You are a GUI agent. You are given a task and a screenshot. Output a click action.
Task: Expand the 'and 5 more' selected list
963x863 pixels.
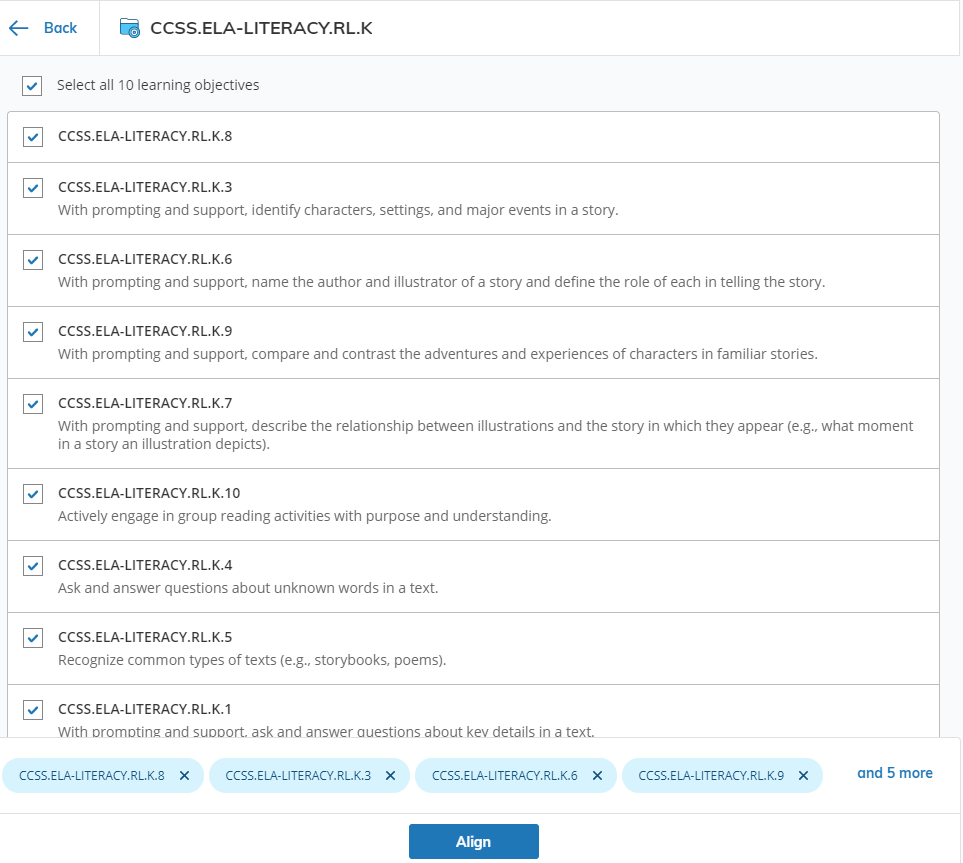(894, 773)
